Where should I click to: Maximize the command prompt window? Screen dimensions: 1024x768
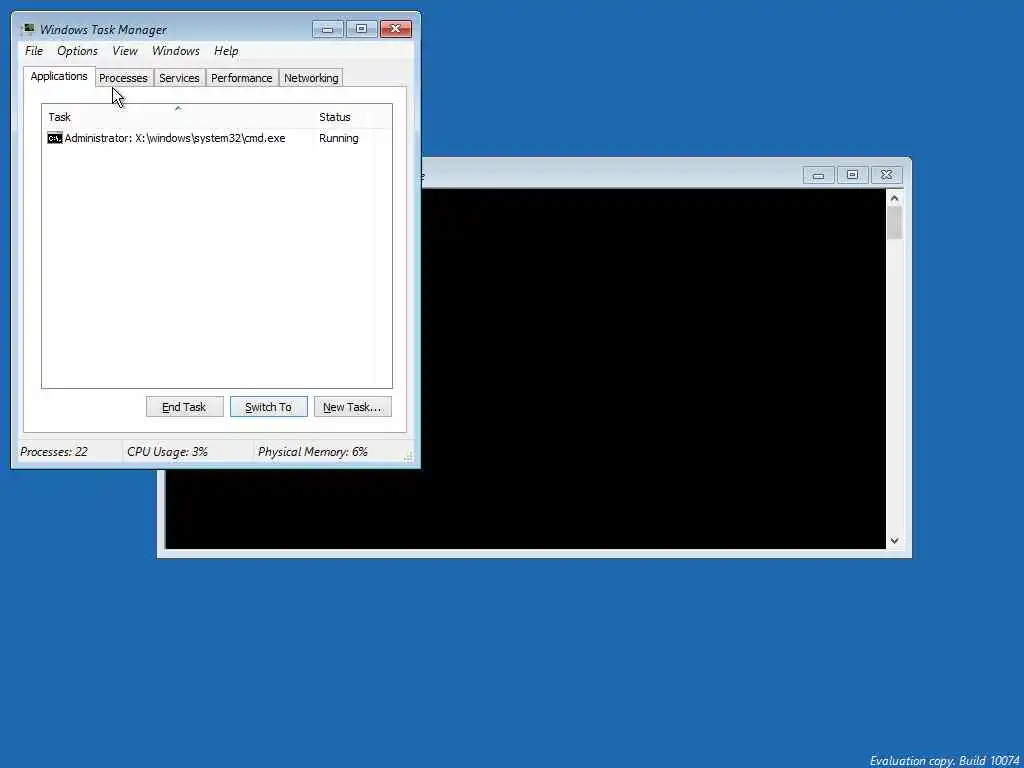852,175
